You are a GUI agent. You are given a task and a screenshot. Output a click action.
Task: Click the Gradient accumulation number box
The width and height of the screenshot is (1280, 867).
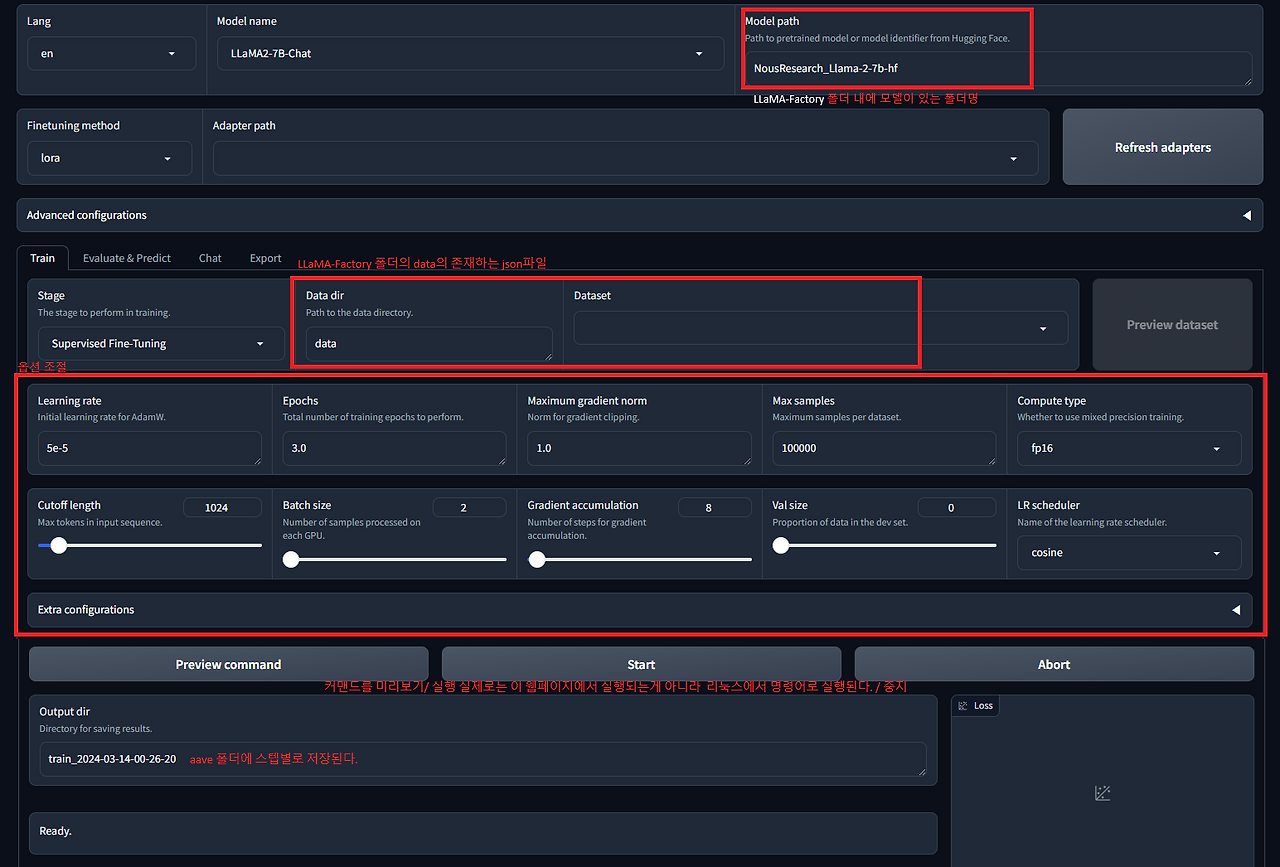click(x=714, y=507)
